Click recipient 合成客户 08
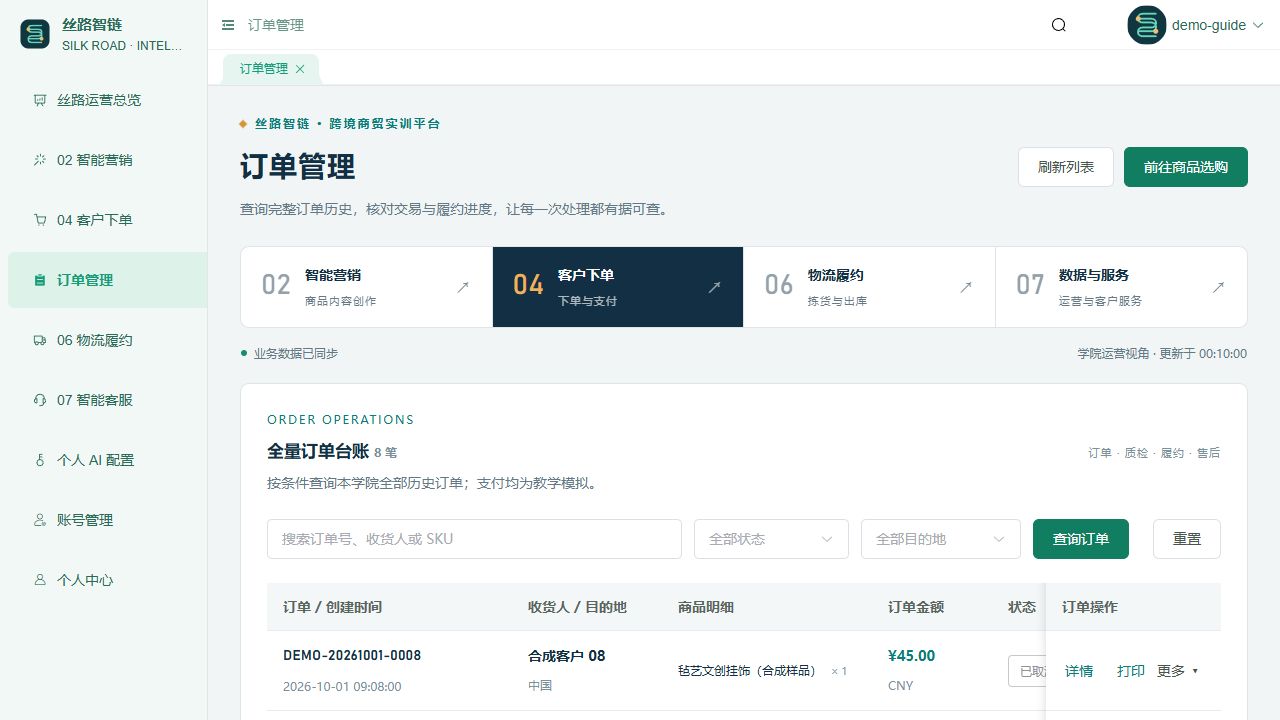 566,656
